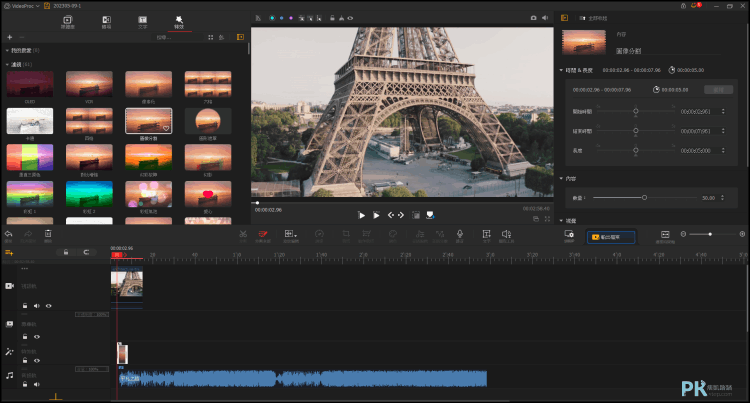Select the blue audio waveform clip
This screenshot has height=403, width=750.
303,379
